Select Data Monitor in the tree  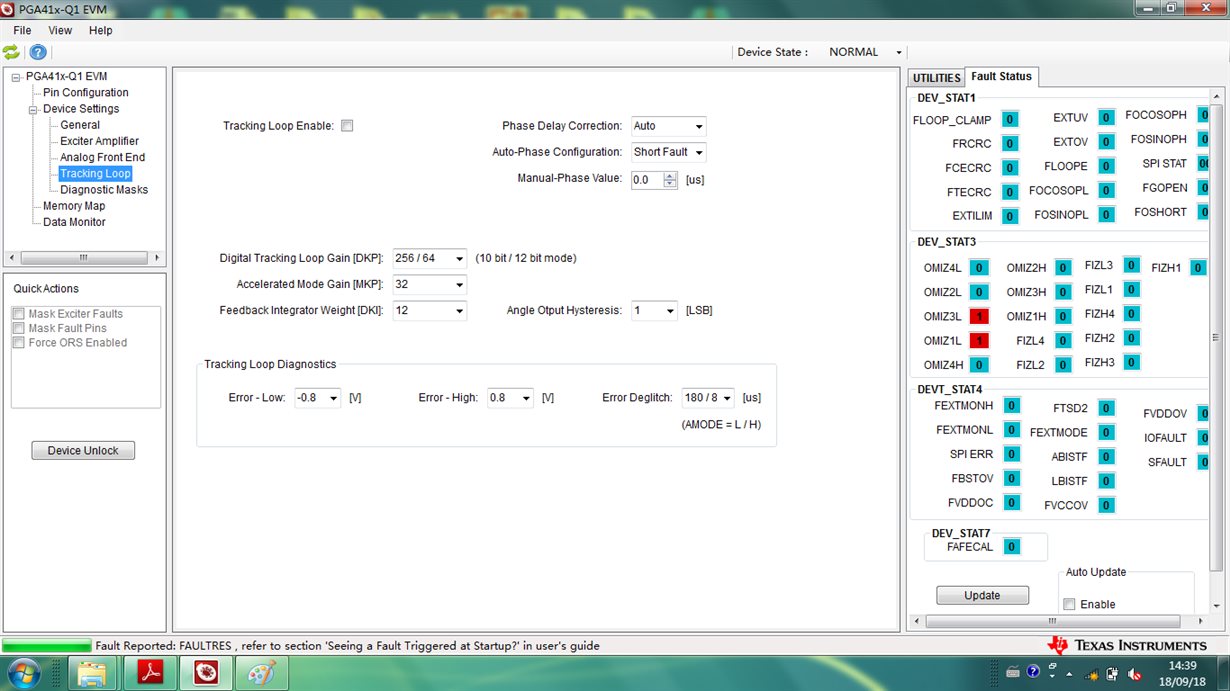point(74,222)
